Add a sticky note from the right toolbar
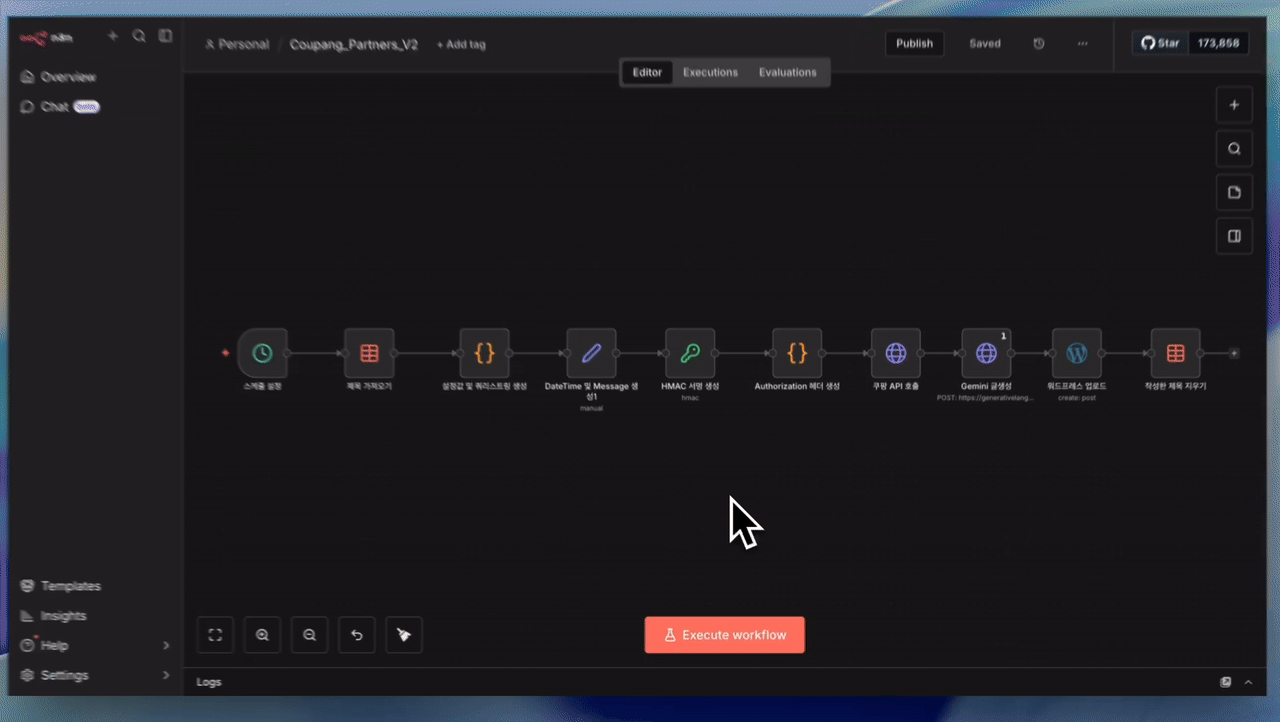The height and width of the screenshot is (722, 1280). click(x=1234, y=192)
